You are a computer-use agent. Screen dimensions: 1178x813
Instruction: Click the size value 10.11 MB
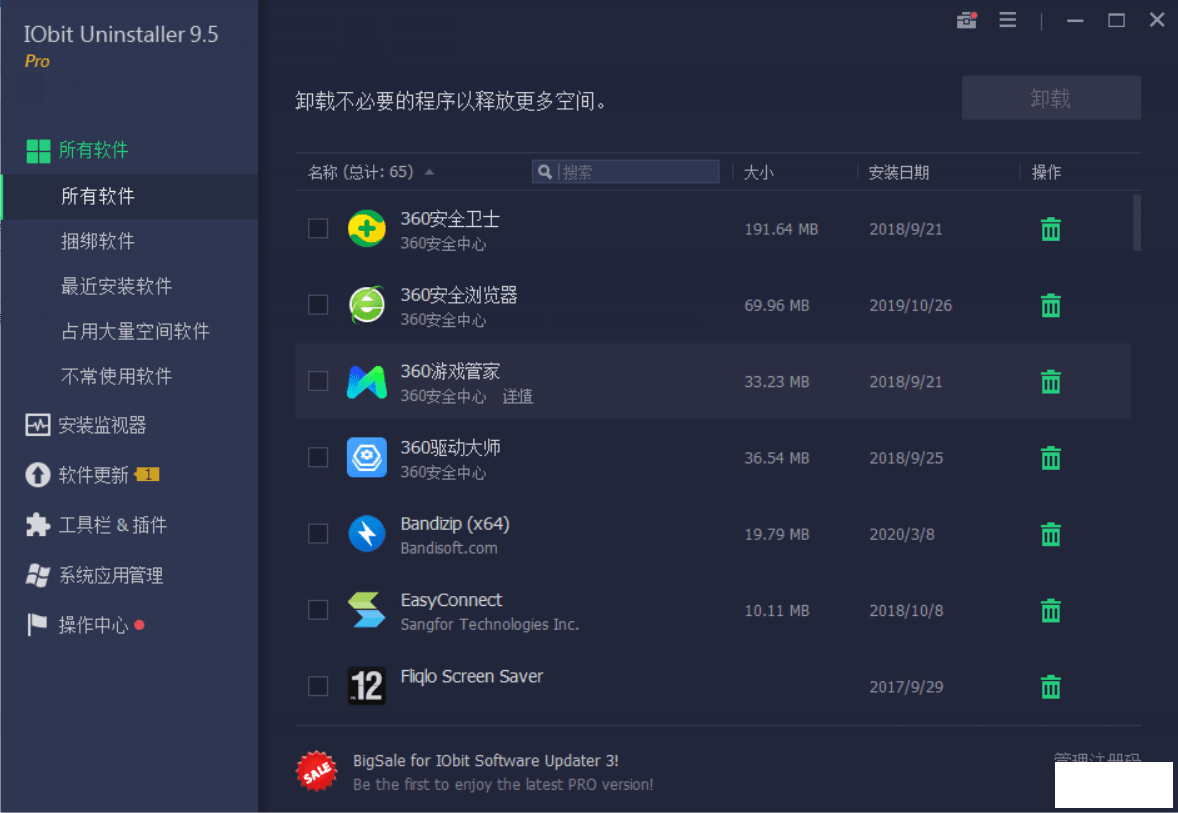(777, 611)
